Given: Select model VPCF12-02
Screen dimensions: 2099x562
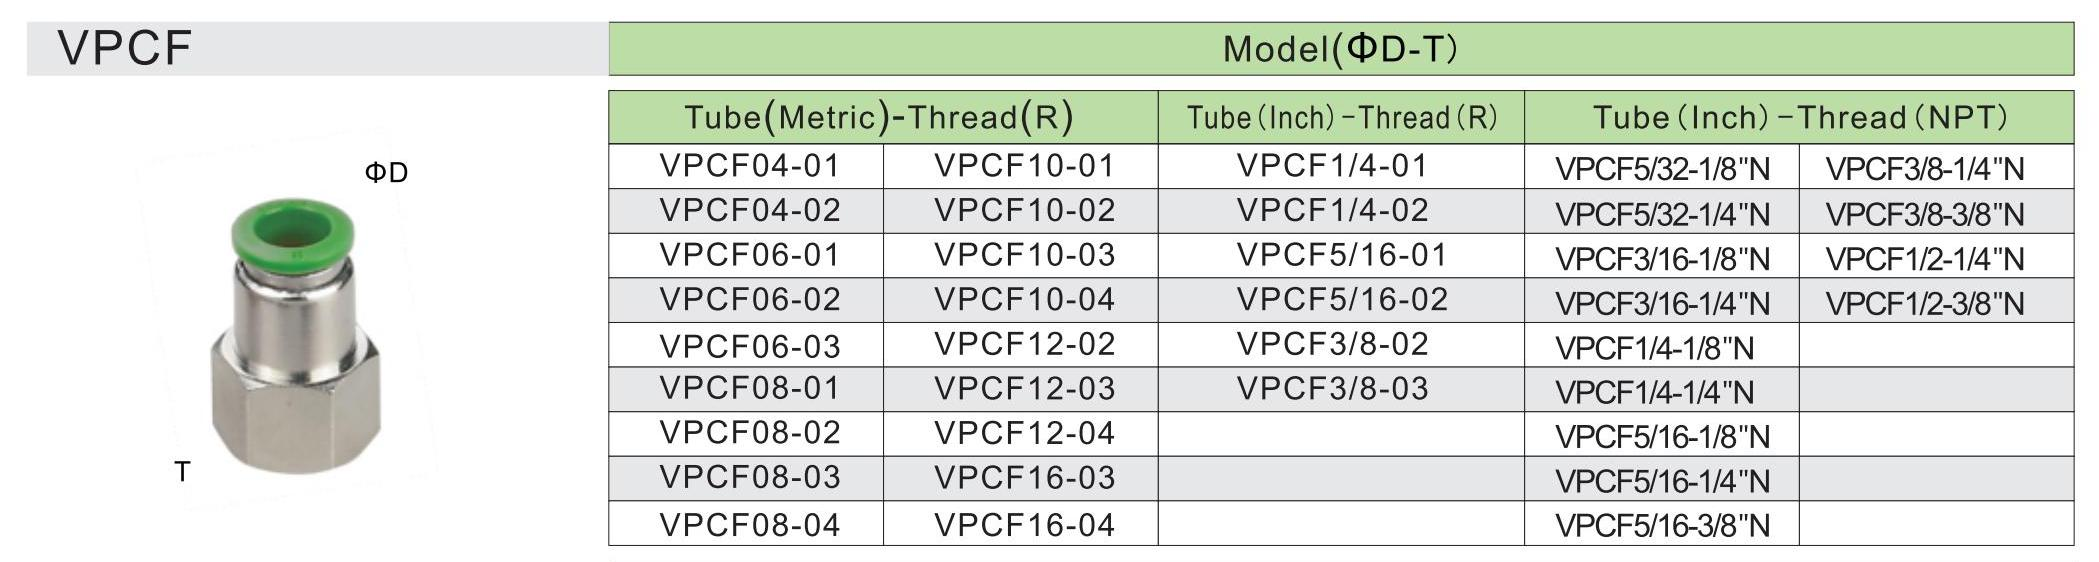Looking at the screenshot, I should click(1024, 345).
